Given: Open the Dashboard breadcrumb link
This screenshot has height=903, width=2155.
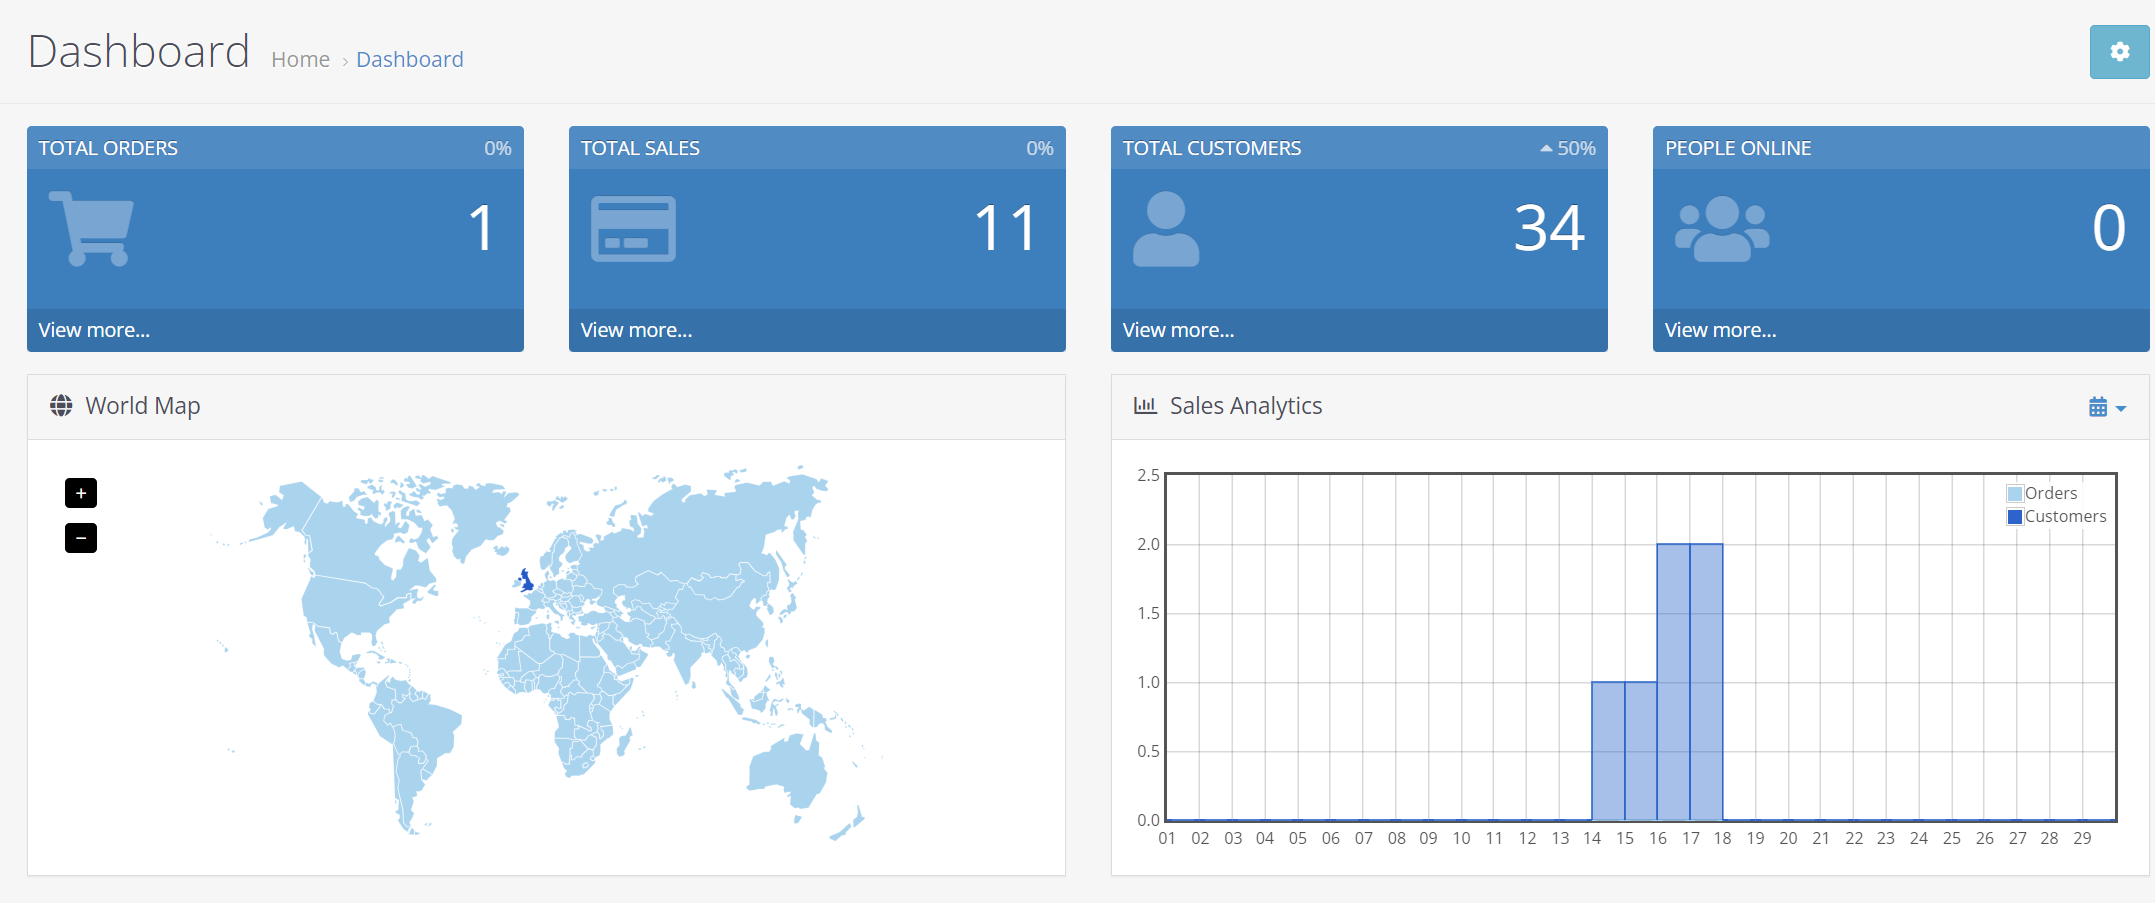Looking at the screenshot, I should coord(410,60).
